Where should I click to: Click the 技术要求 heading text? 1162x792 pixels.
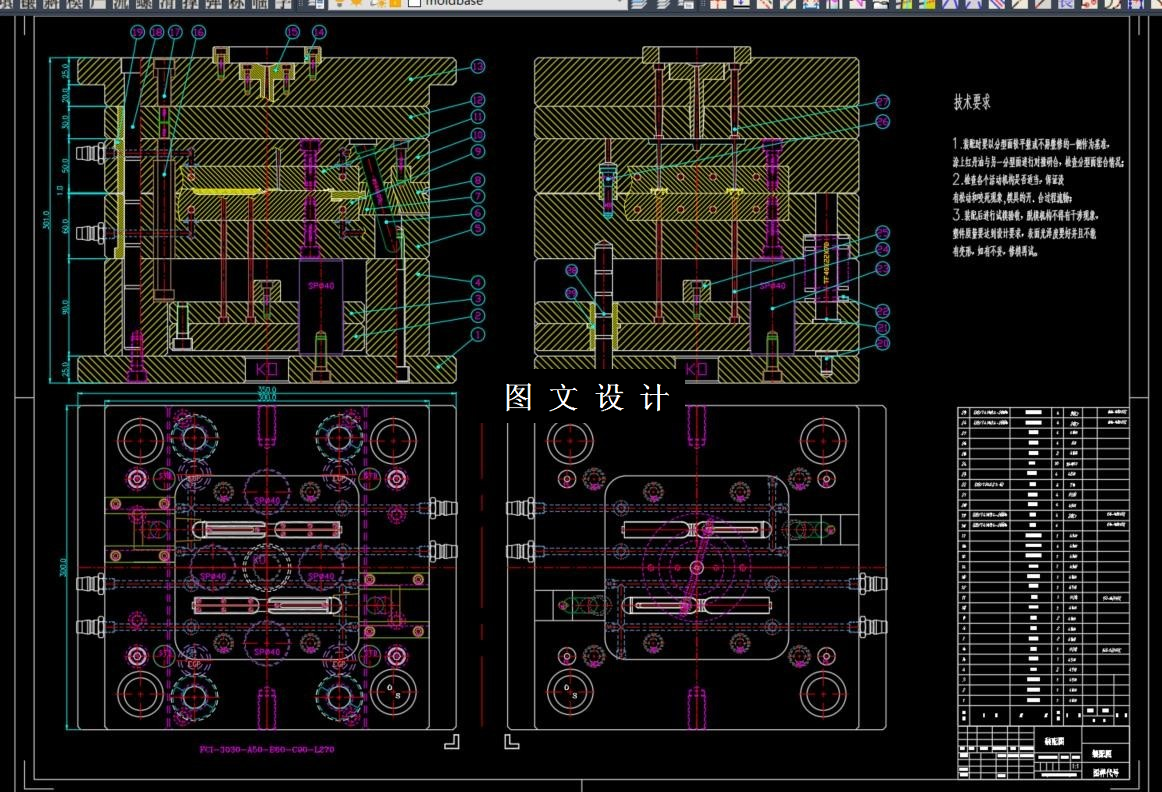972,102
